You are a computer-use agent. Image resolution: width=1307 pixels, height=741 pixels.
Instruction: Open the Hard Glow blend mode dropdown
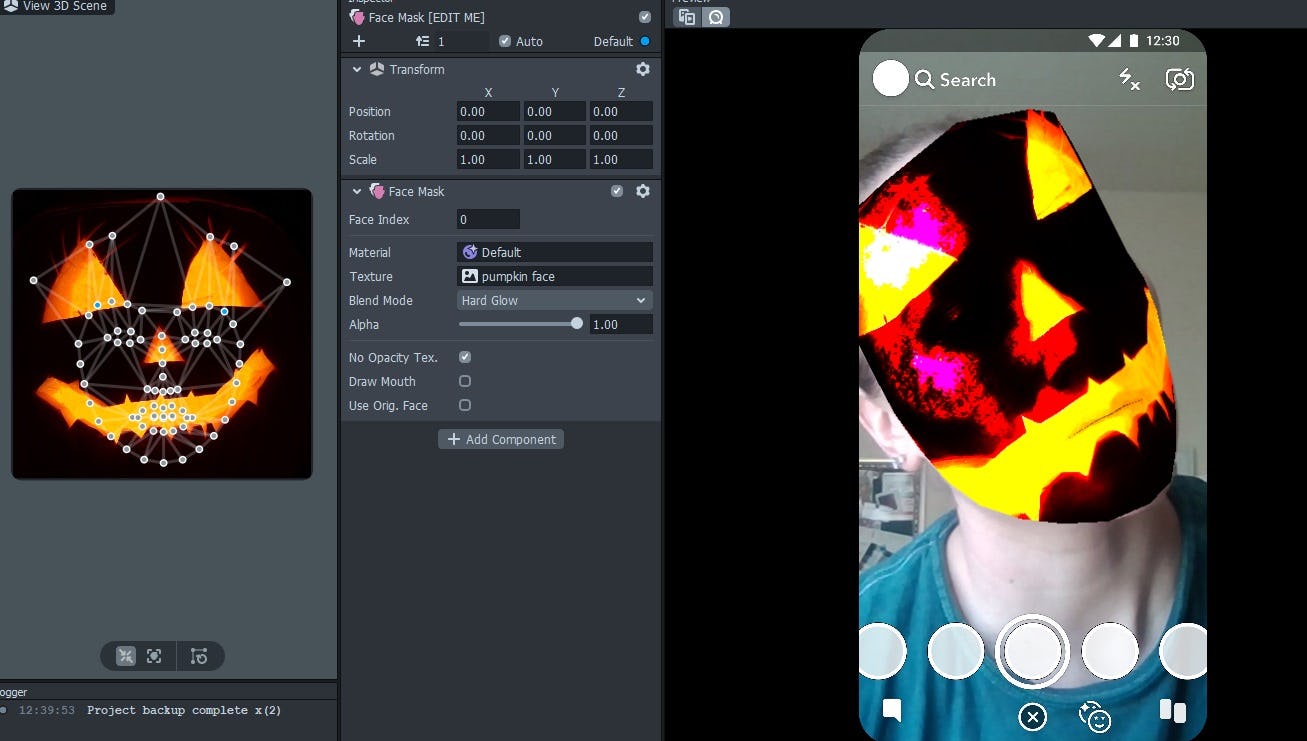[554, 300]
